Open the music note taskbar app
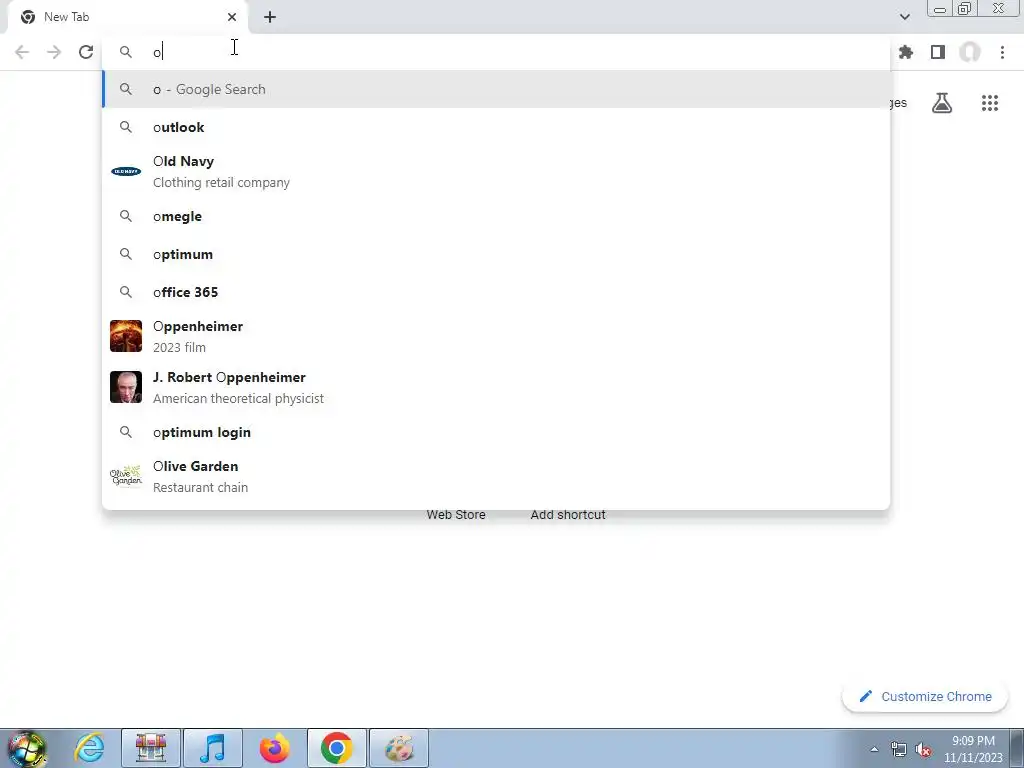Viewport: 1024px width, 768px height. [213, 748]
